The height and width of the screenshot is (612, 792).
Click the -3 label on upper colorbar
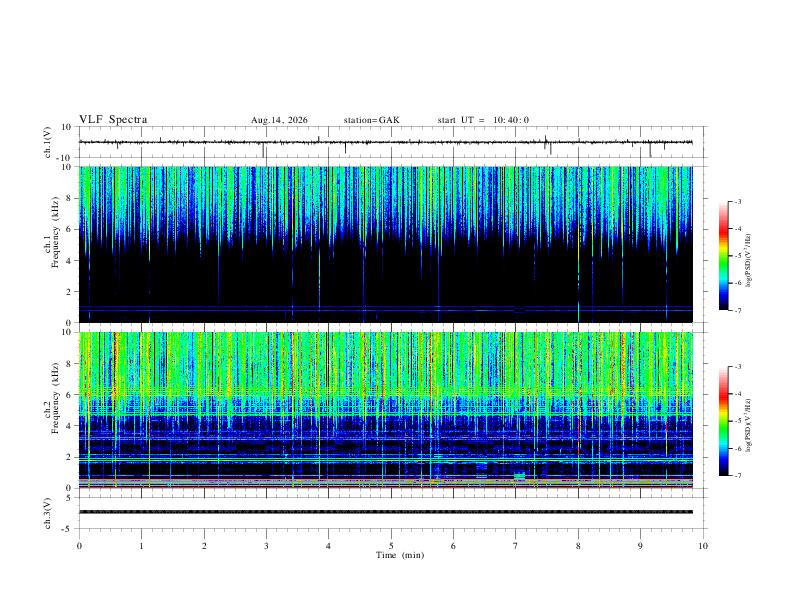[x=737, y=201]
